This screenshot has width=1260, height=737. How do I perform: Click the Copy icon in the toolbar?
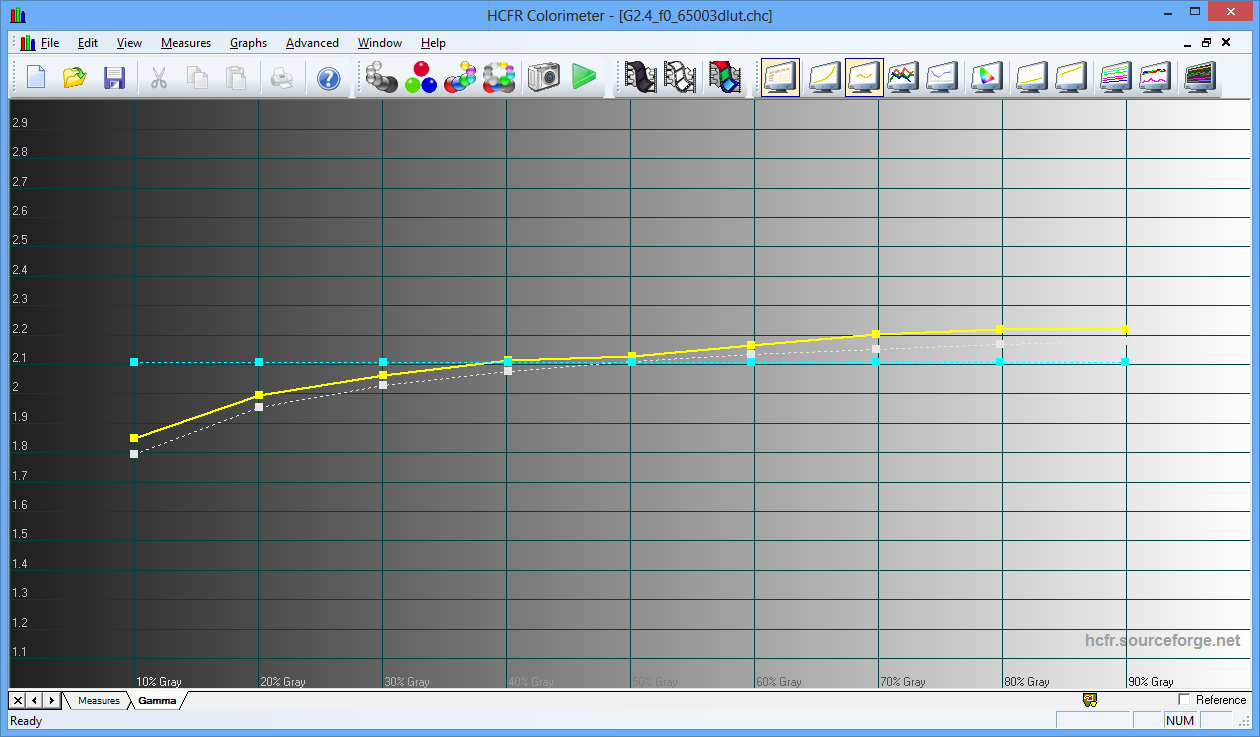tap(197, 77)
